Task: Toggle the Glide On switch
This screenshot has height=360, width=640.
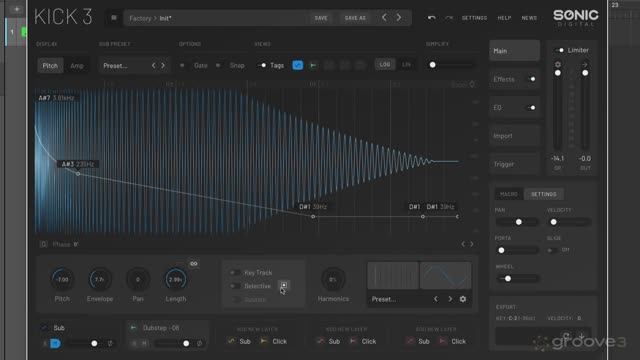Action: [552, 250]
